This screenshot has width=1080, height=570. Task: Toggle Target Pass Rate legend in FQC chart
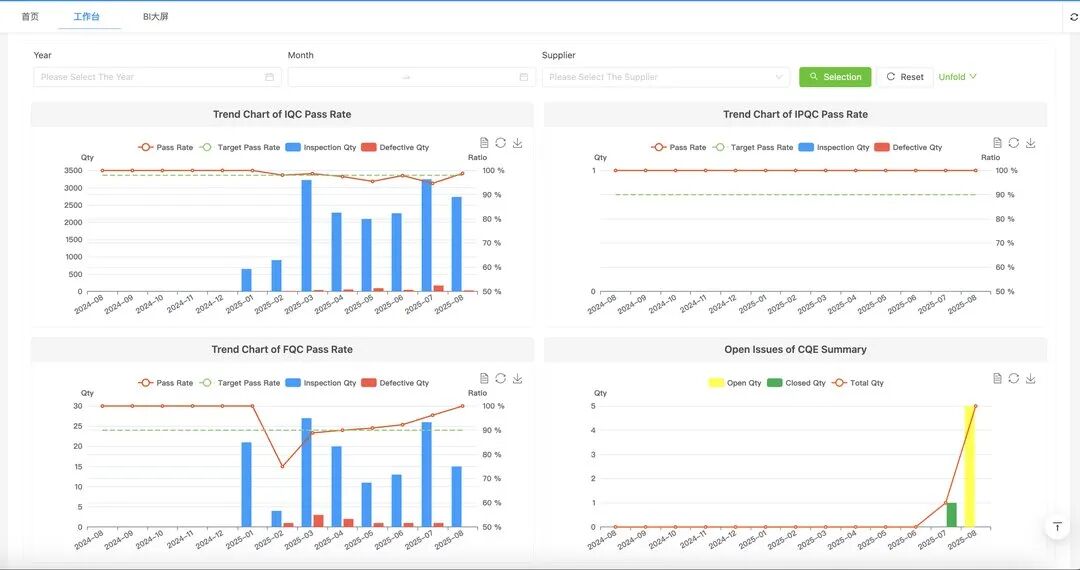[240, 383]
